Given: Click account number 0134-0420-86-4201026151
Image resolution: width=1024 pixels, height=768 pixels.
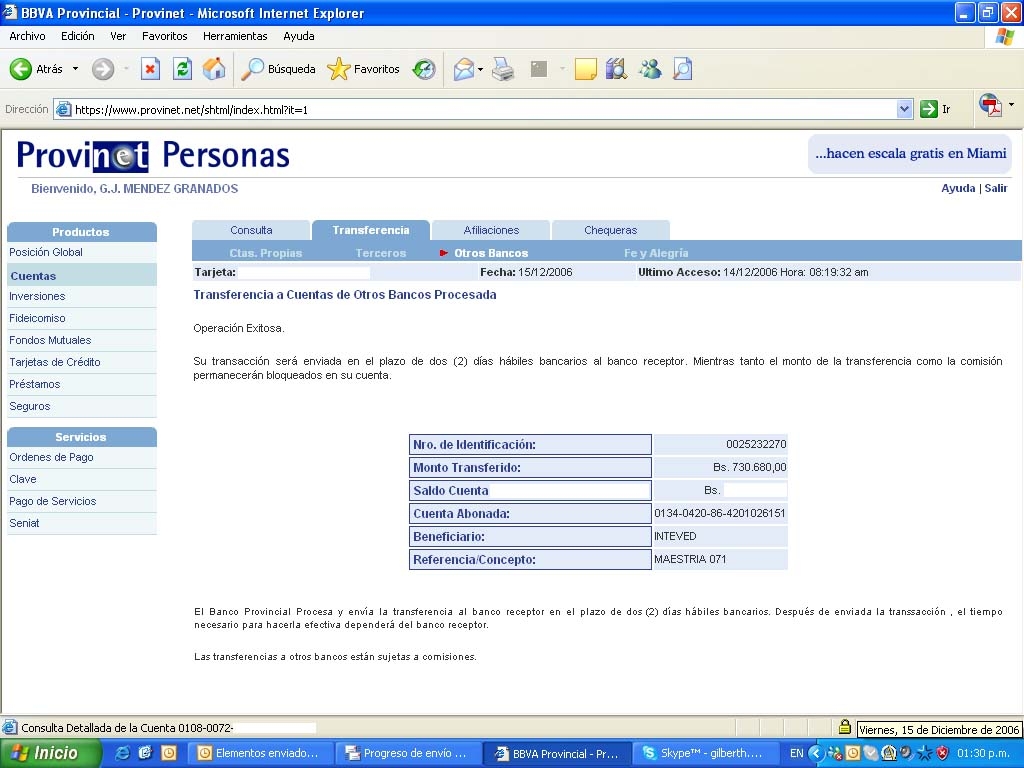Looking at the screenshot, I should pyautogui.click(x=720, y=513).
